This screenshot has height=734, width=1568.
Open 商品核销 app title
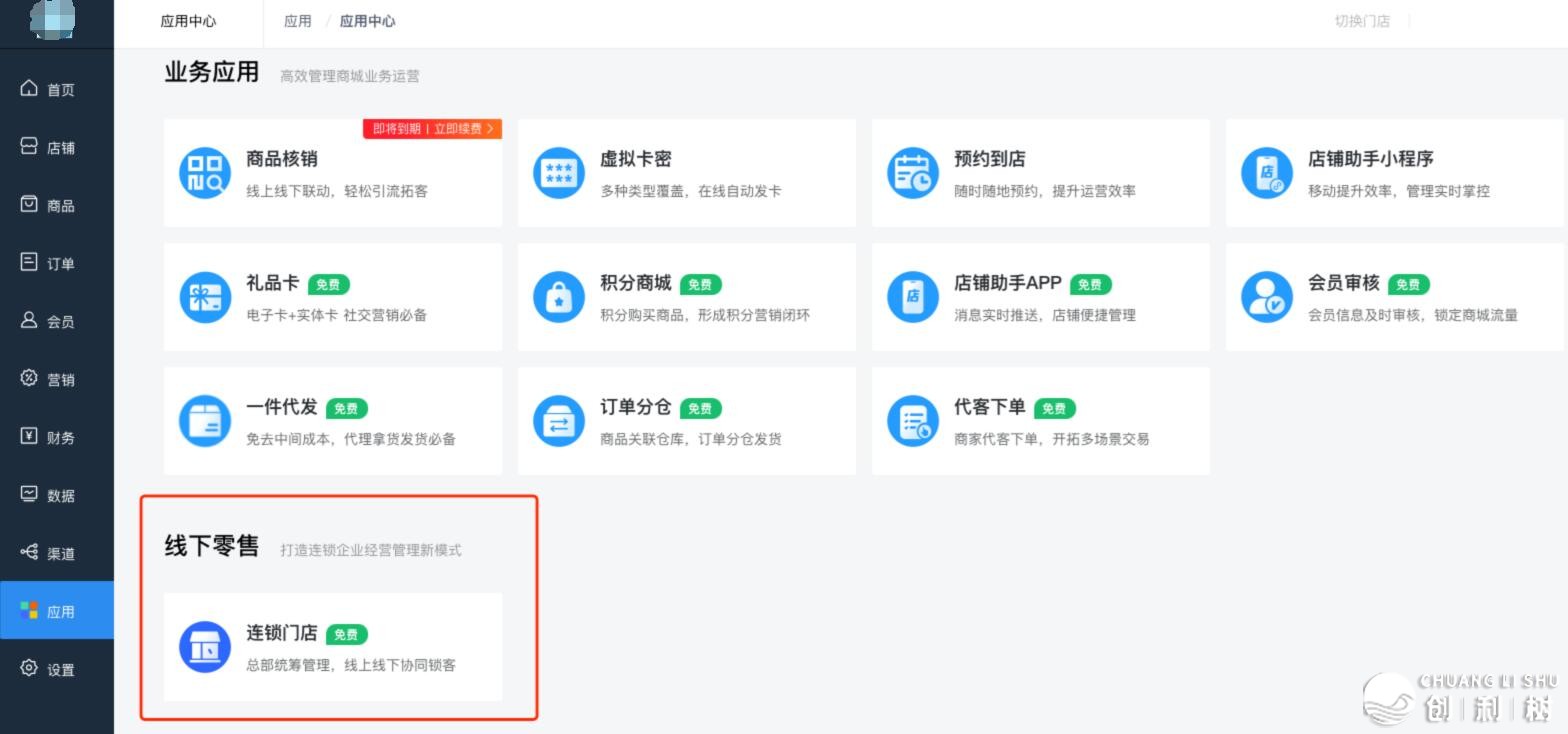point(282,159)
